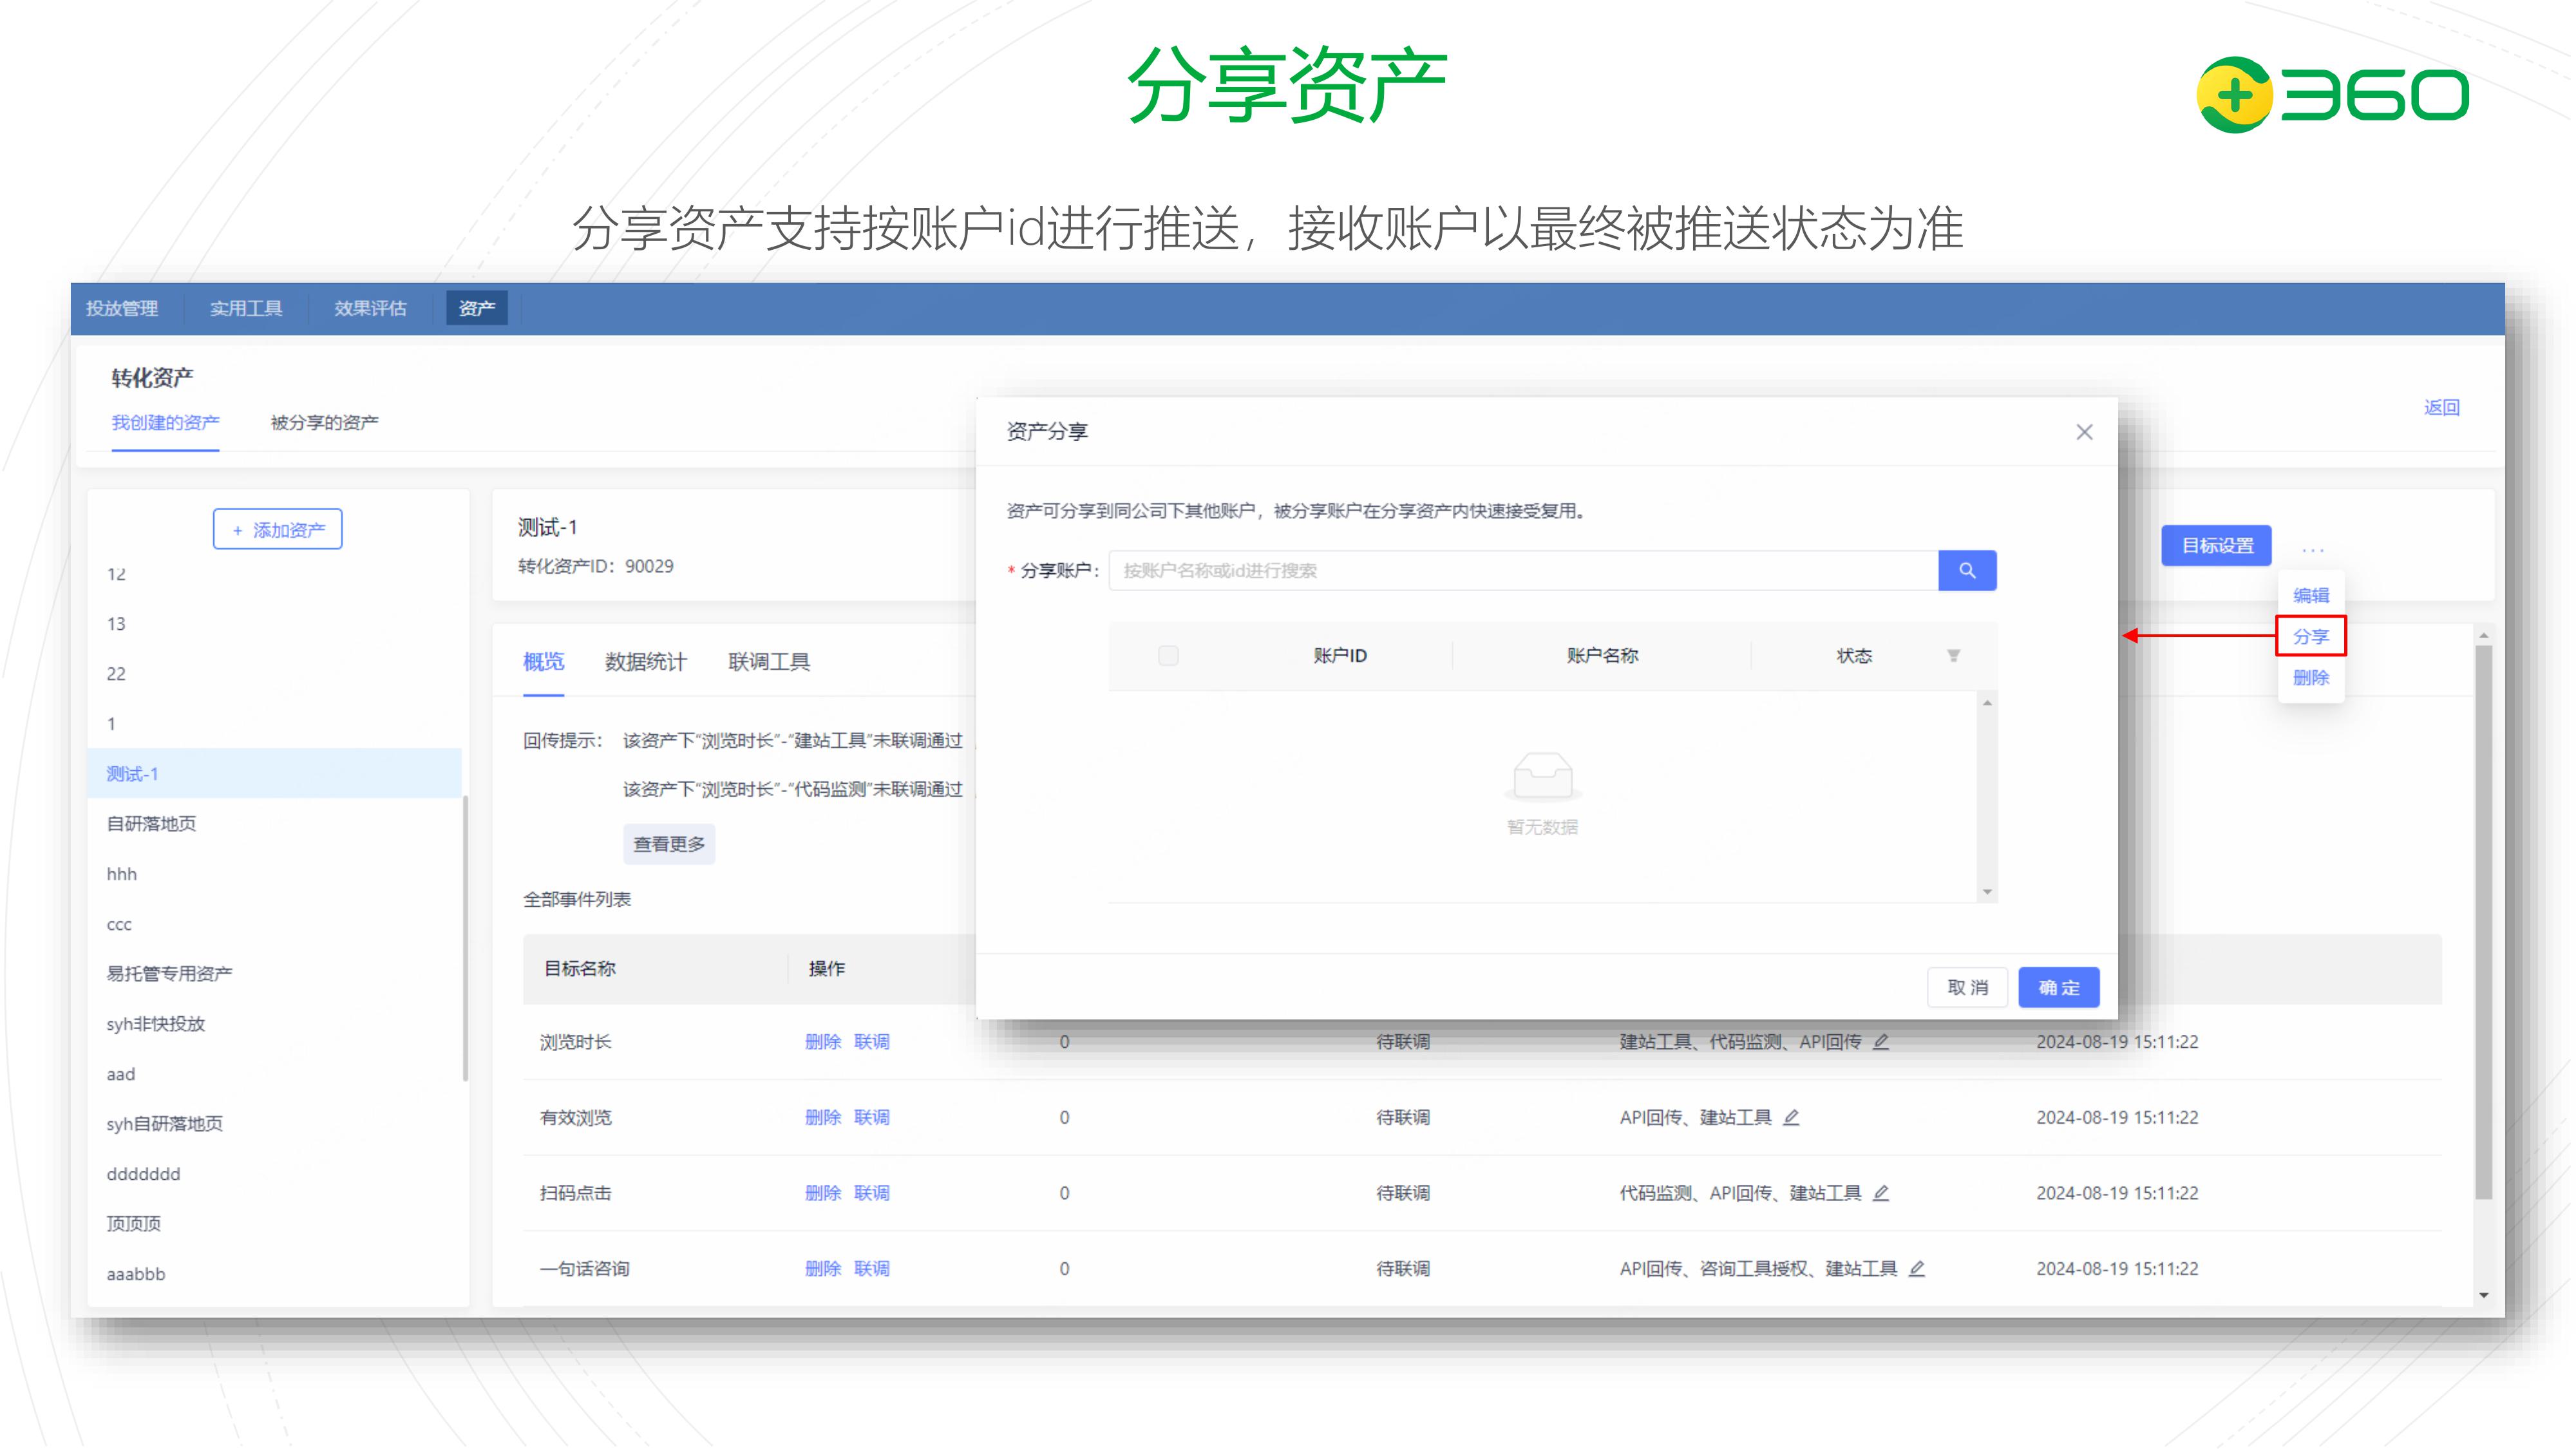Select 删除 from the dropdown menu
The image size is (2576, 1449).
[2310, 678]
